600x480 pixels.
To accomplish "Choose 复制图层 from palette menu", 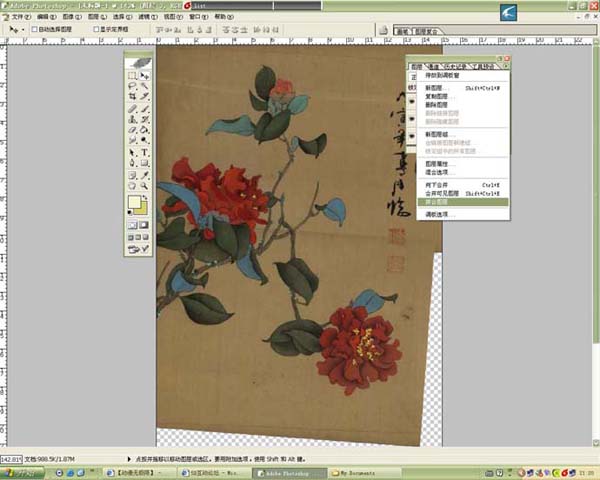I will (x=463, y=96).
